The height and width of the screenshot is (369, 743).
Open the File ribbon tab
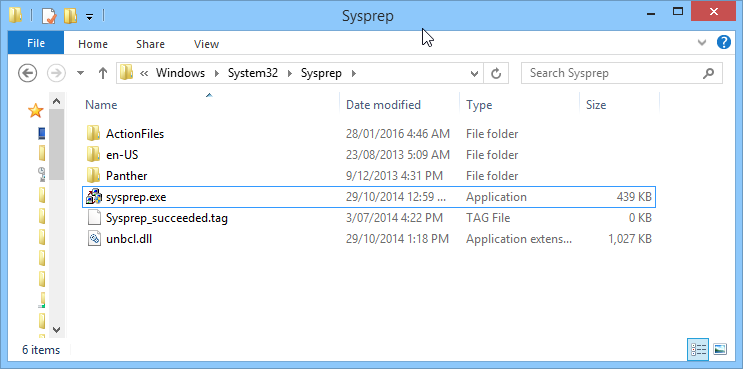point(36,43)
